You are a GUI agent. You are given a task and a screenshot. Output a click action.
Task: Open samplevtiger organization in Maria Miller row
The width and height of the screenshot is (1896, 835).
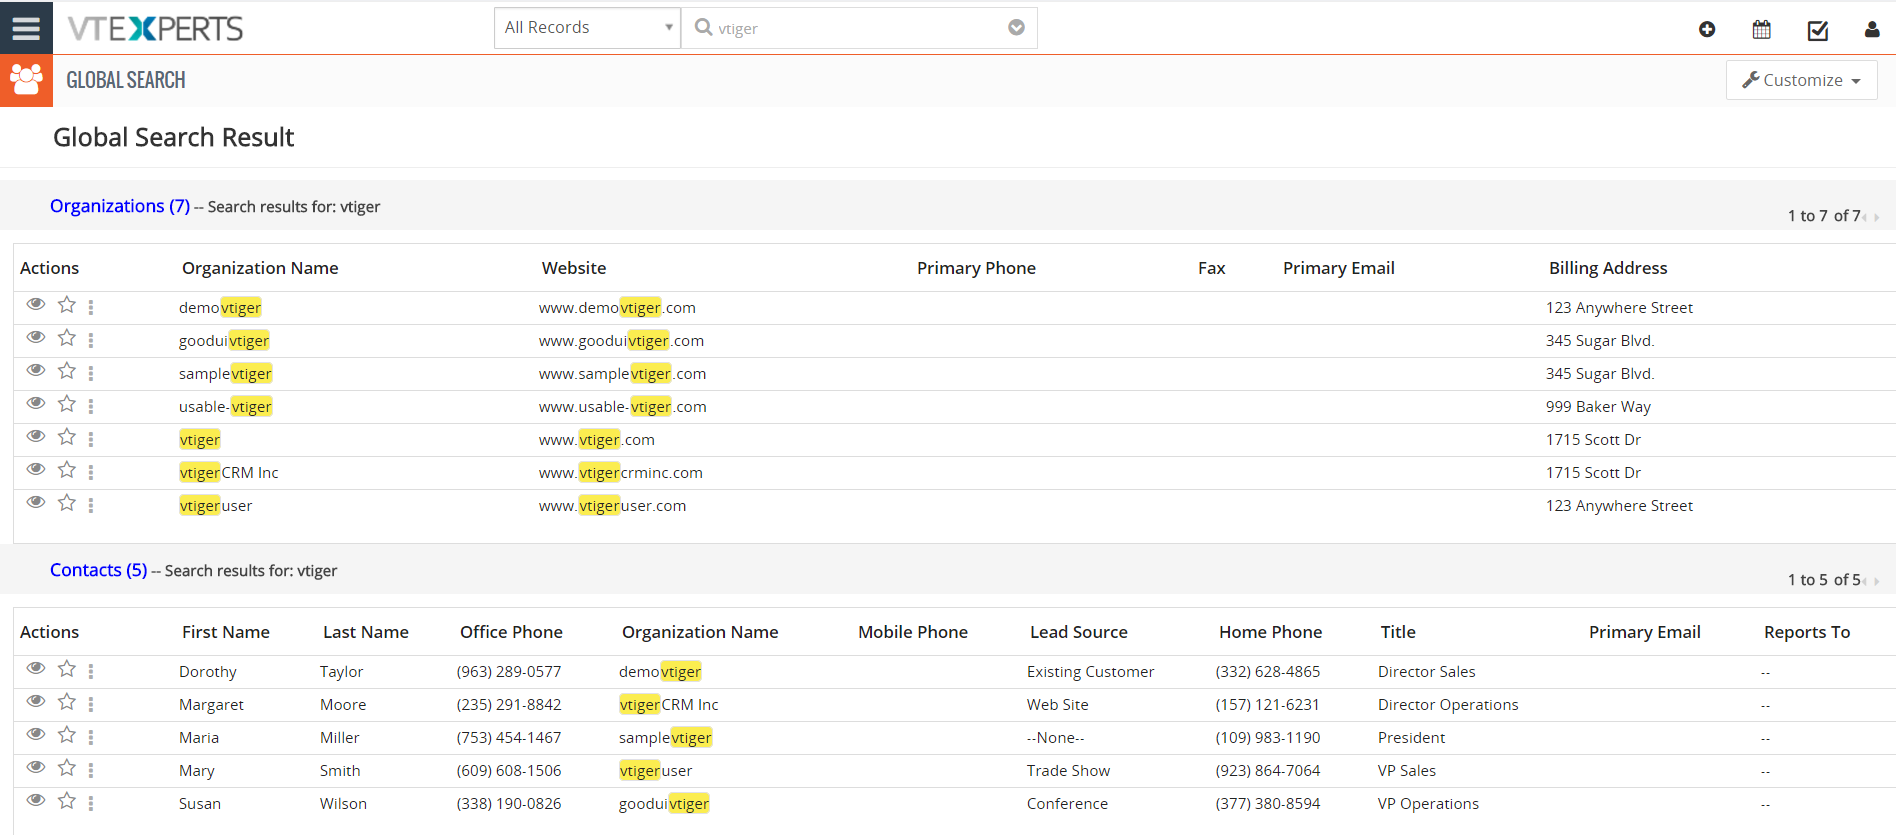coord(665,738)
